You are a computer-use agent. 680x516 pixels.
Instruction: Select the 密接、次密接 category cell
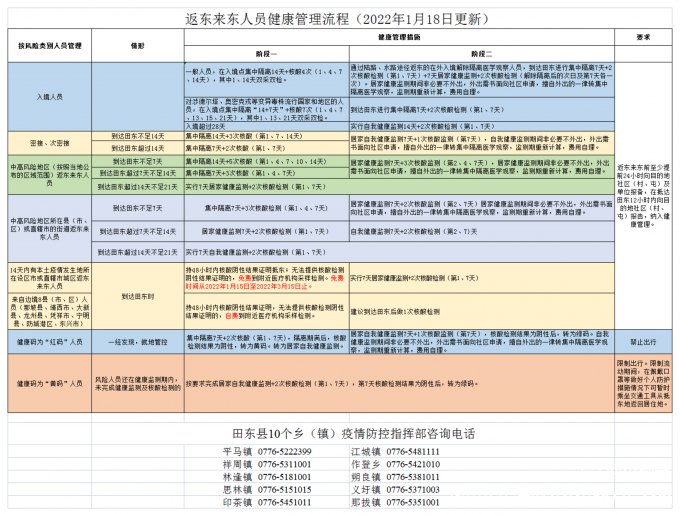point(50,141)
